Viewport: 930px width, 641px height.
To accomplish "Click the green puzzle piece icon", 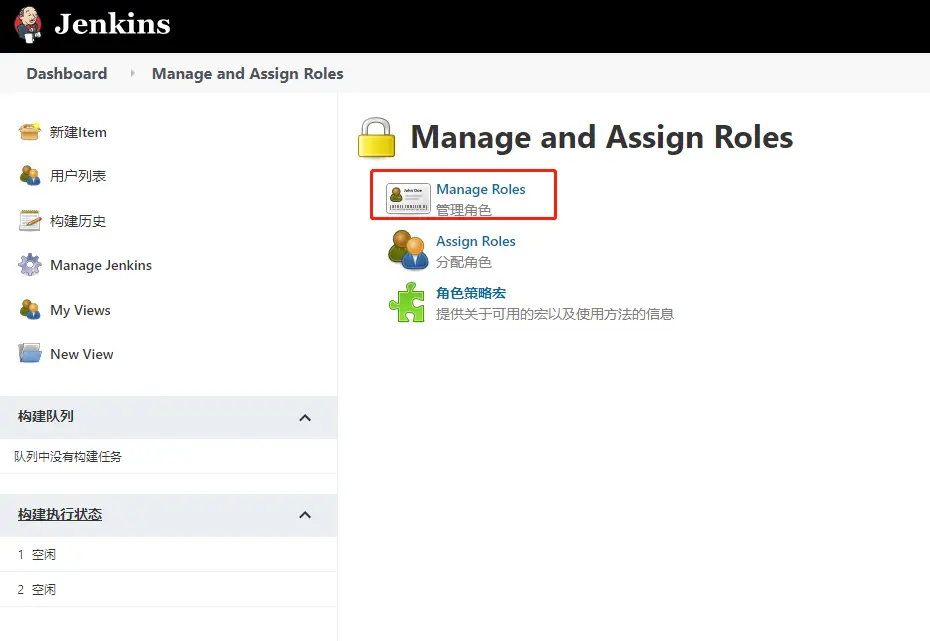I will [407, 302].
